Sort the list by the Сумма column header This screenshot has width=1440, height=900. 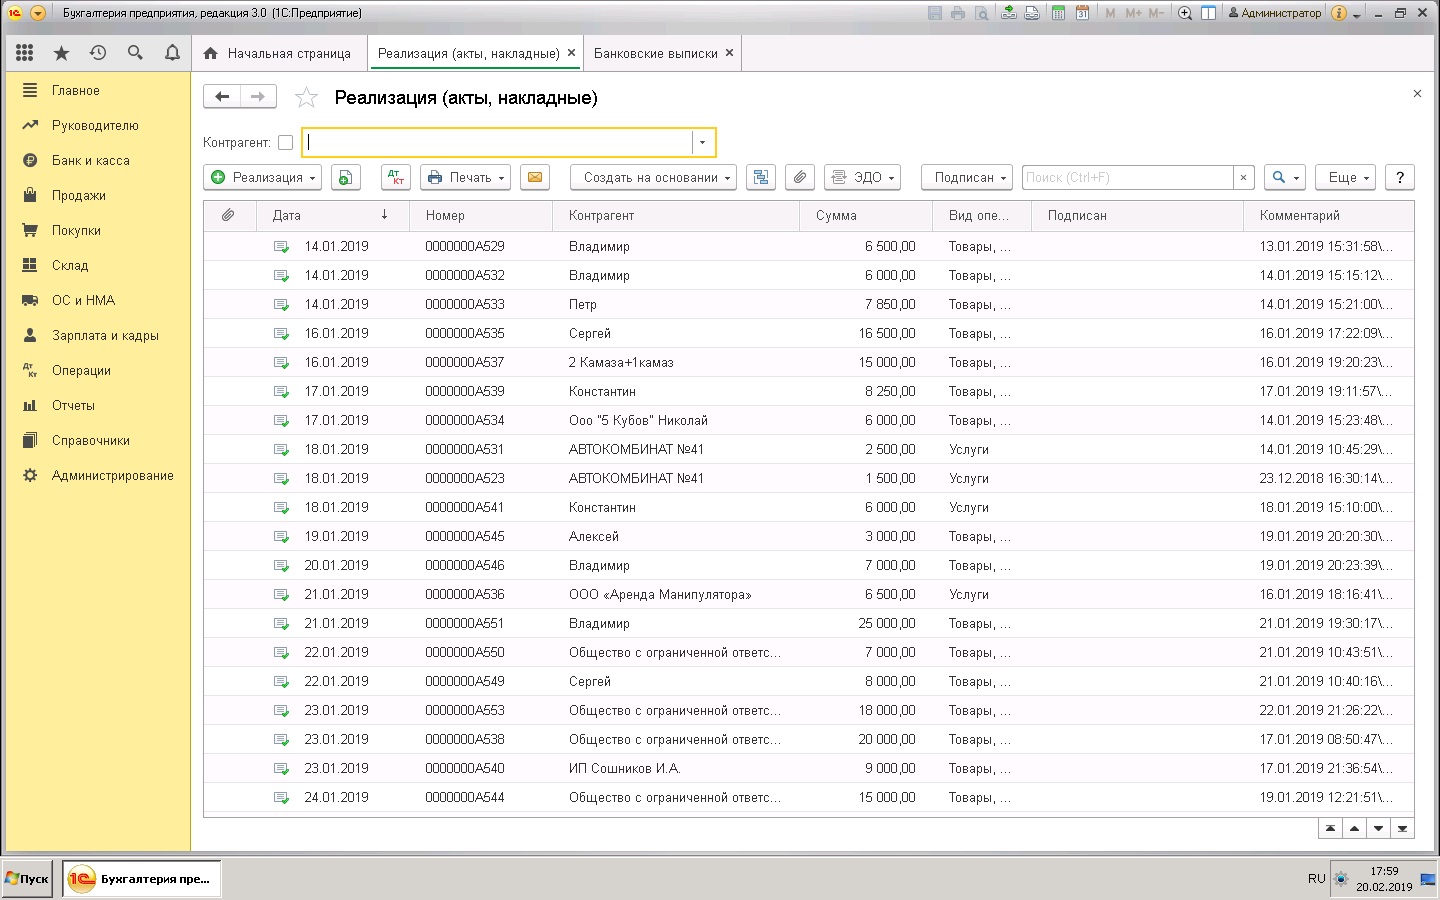836,215
